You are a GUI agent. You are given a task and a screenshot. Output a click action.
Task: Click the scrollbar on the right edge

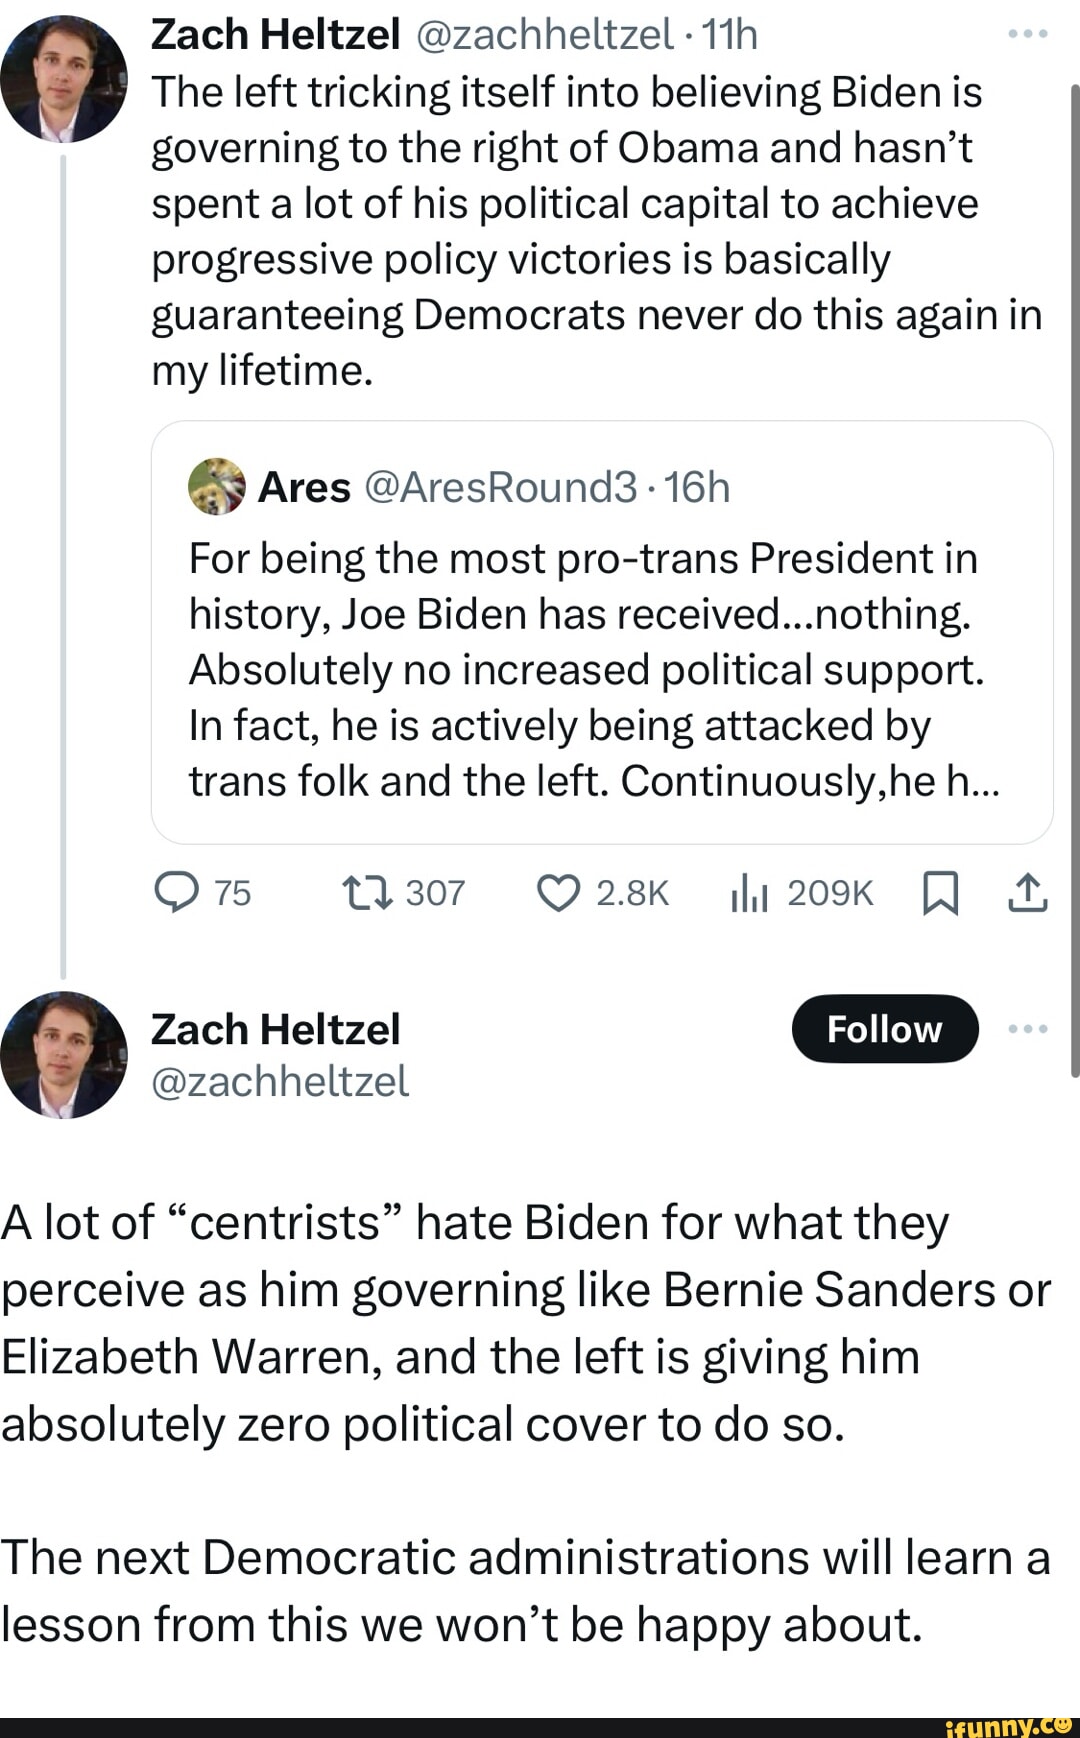(1075, 580)
